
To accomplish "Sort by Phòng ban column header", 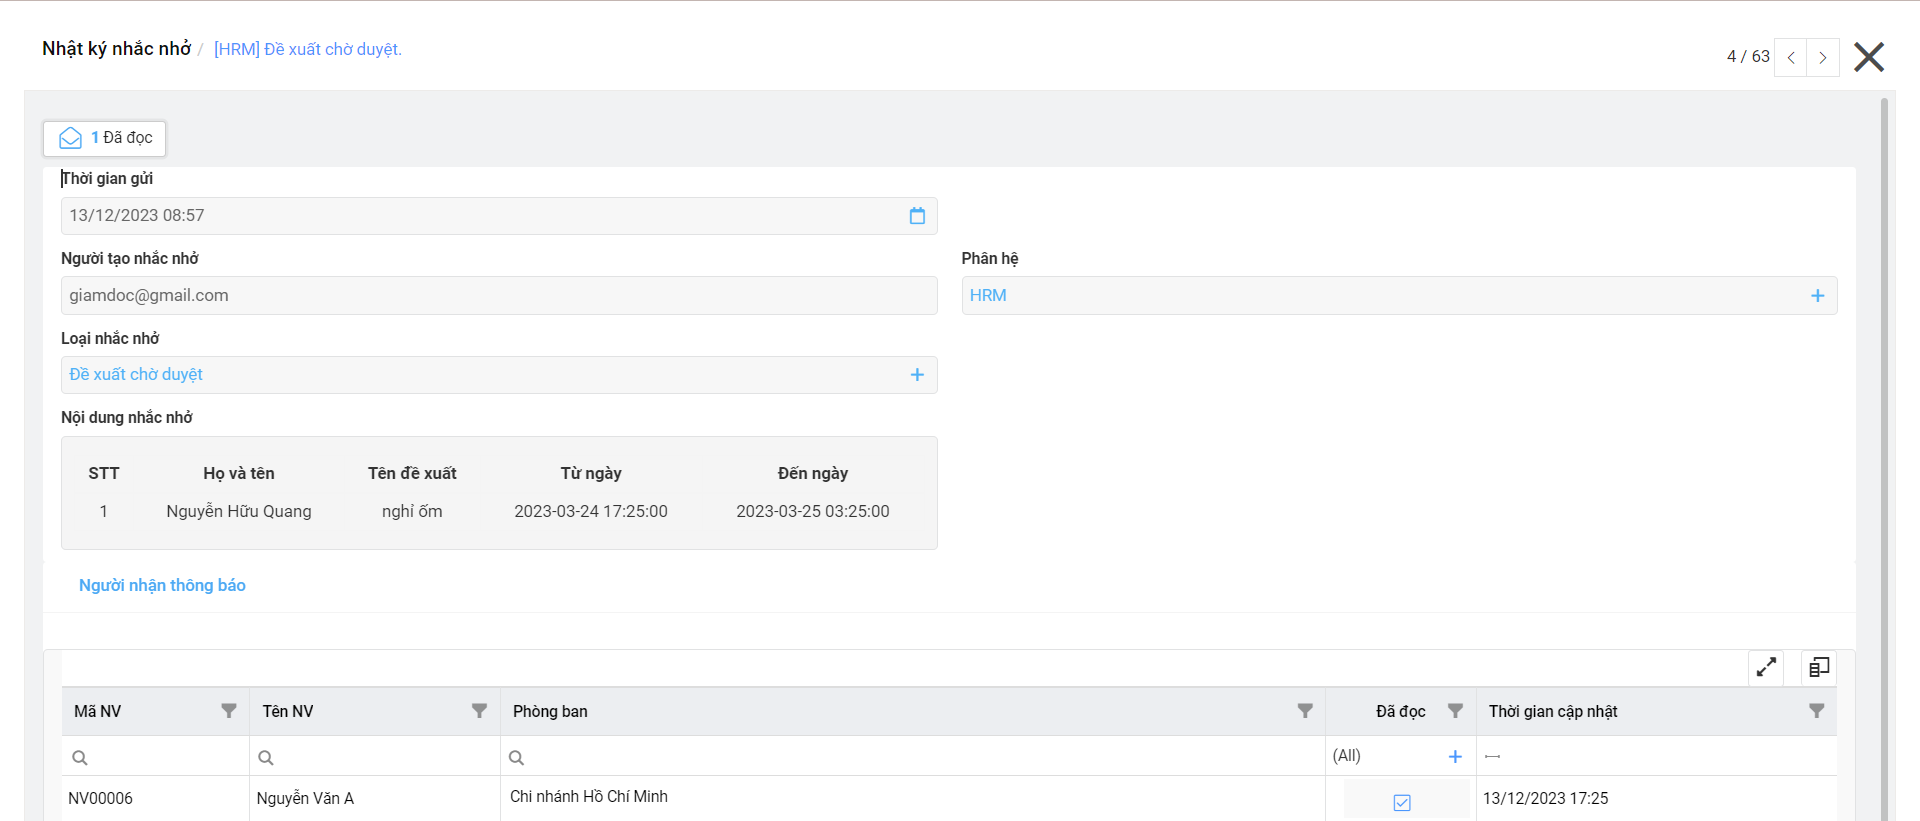I will tap(550, 712).
